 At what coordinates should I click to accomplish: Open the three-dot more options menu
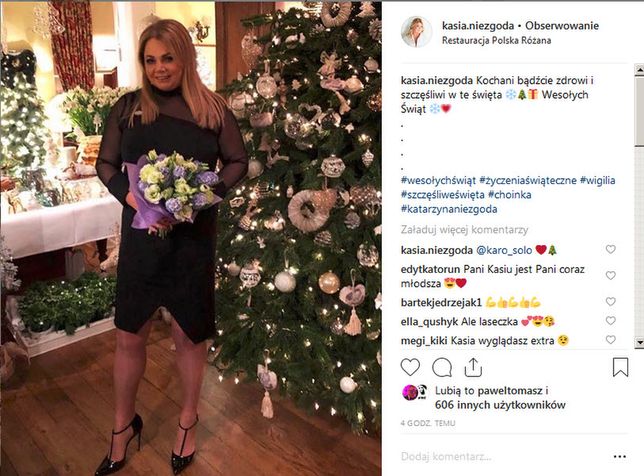[619, 456]
